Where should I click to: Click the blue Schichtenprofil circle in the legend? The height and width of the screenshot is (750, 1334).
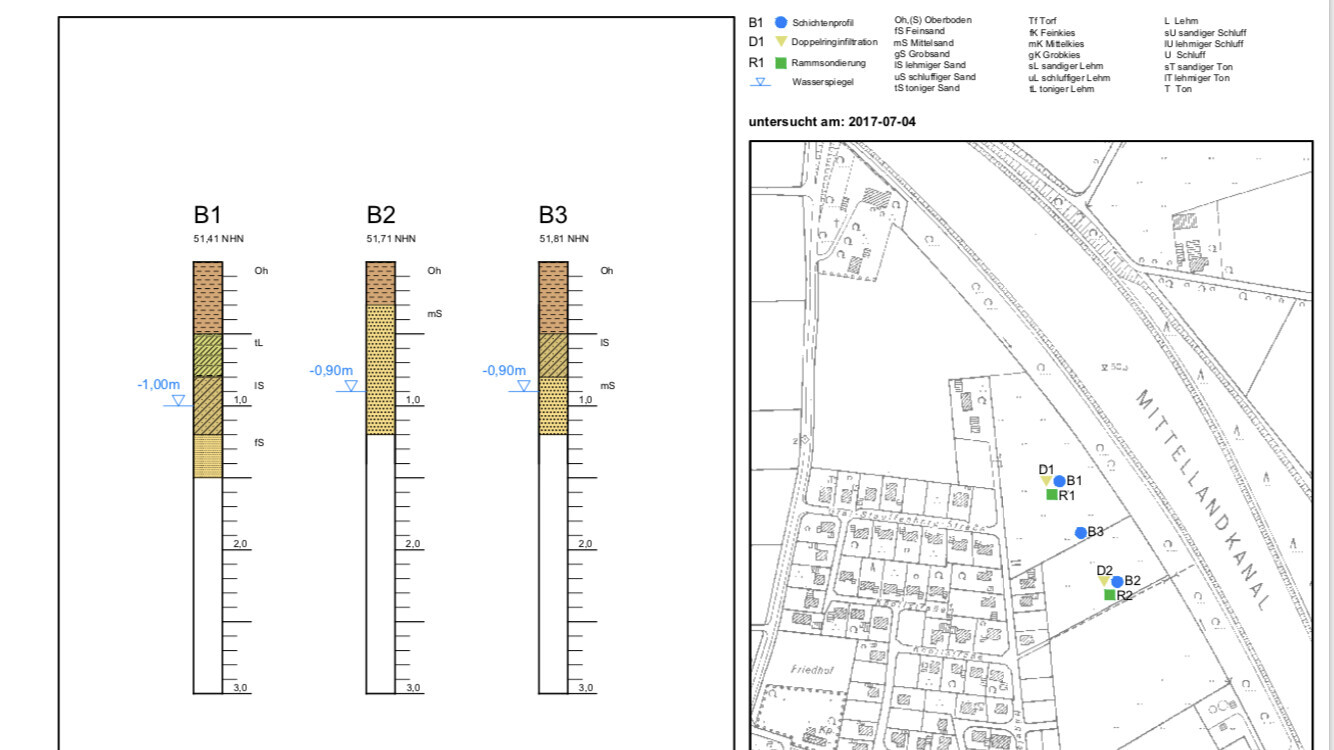[x=780, y=22]
